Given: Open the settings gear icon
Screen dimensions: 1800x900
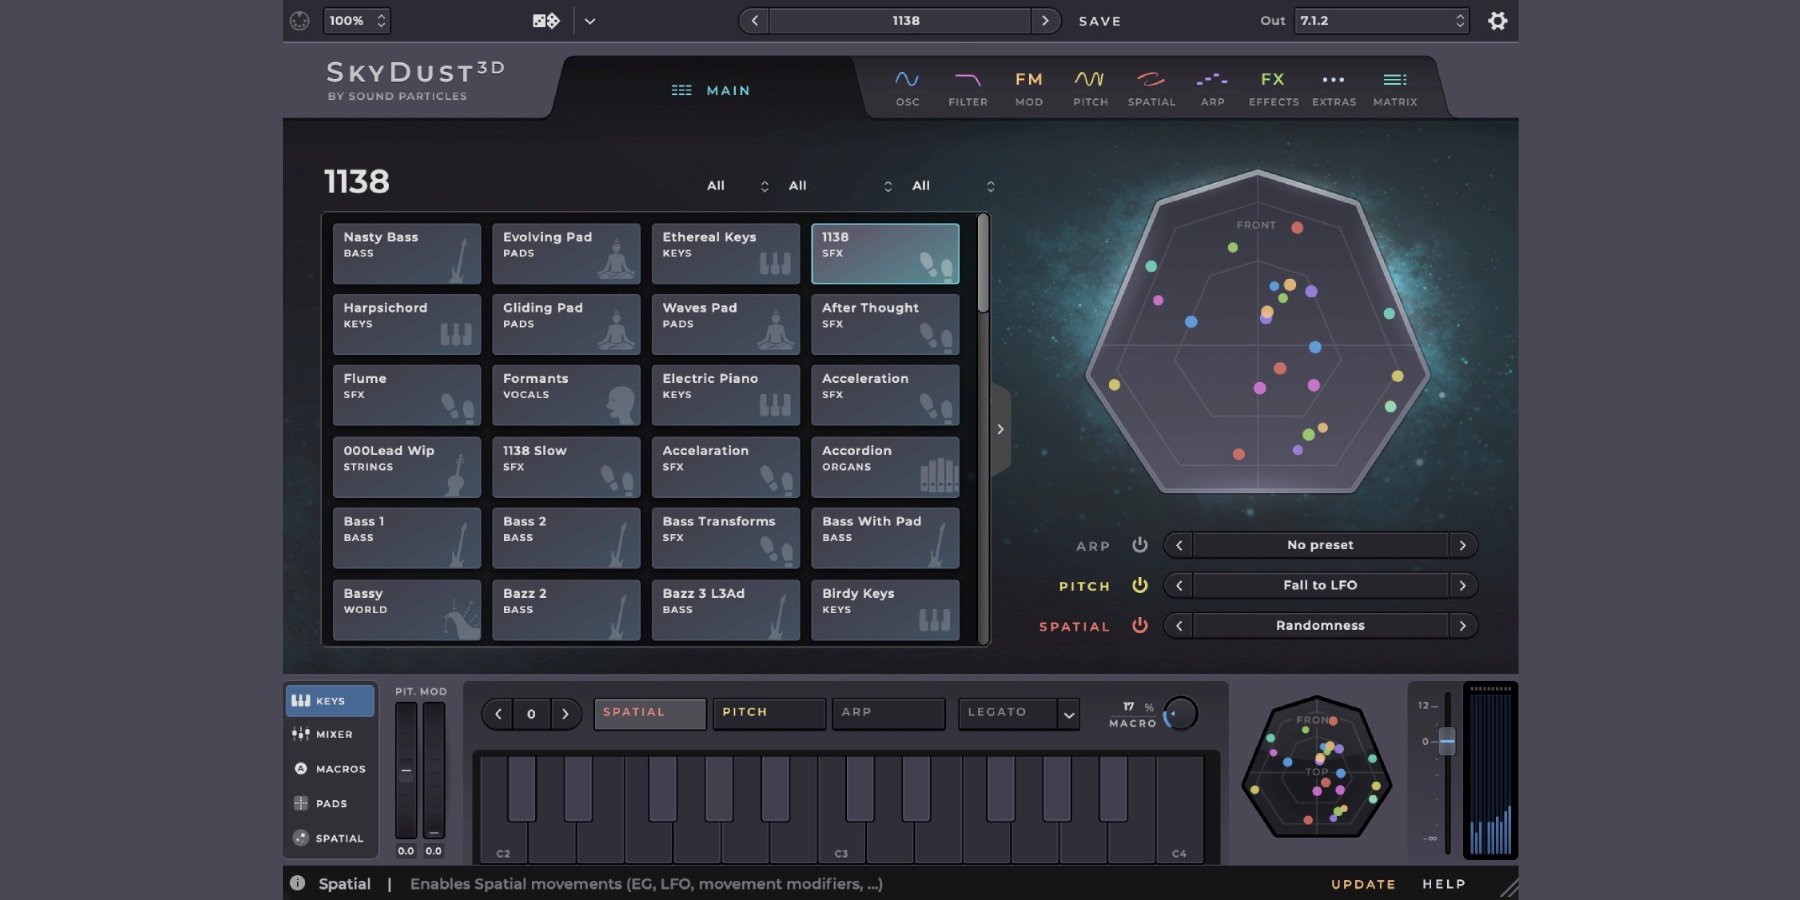Looking at the screenshot, I should click(1497, 21).
